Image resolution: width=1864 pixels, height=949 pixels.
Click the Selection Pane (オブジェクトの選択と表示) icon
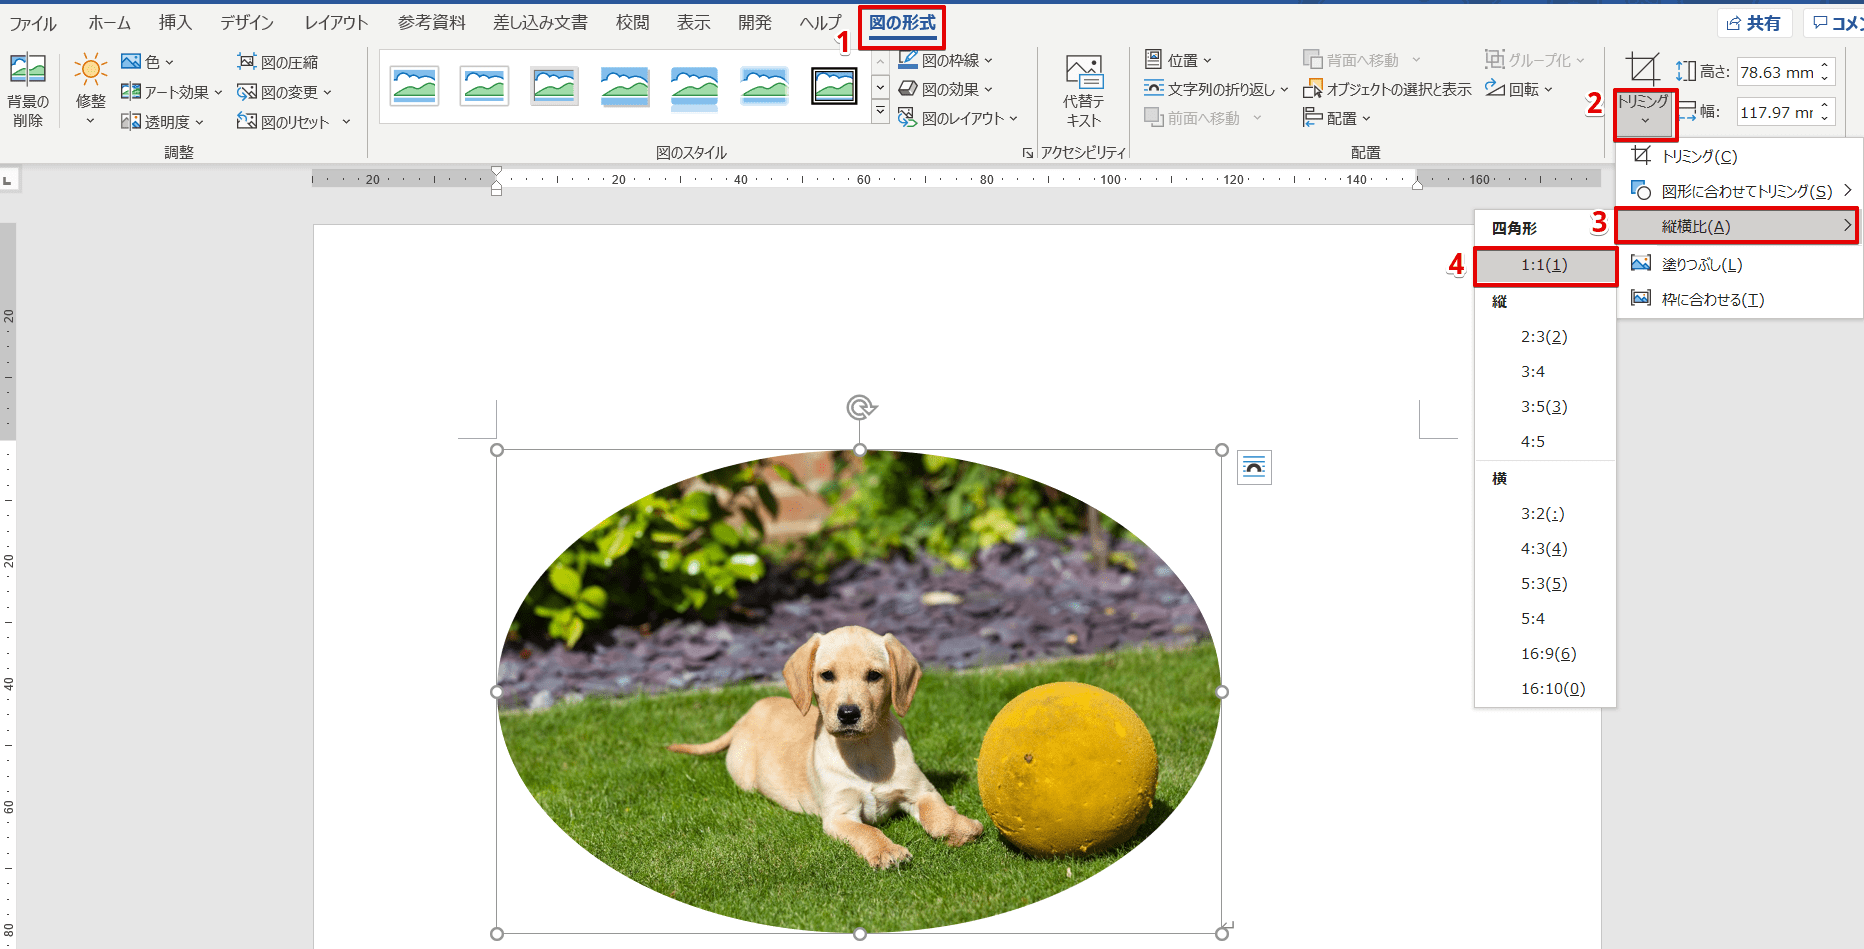click(1313, 90)
